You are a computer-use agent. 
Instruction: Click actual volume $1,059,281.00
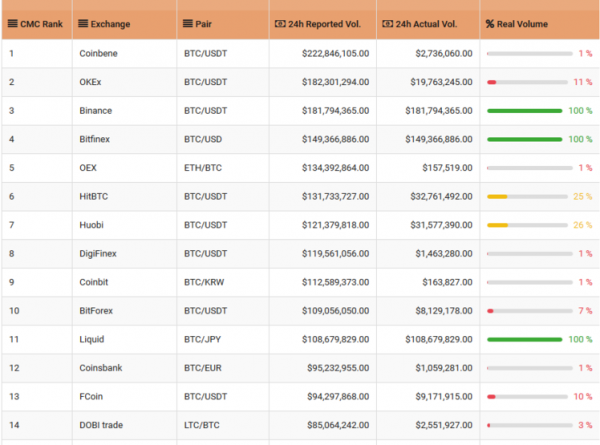tap(444, 368)
